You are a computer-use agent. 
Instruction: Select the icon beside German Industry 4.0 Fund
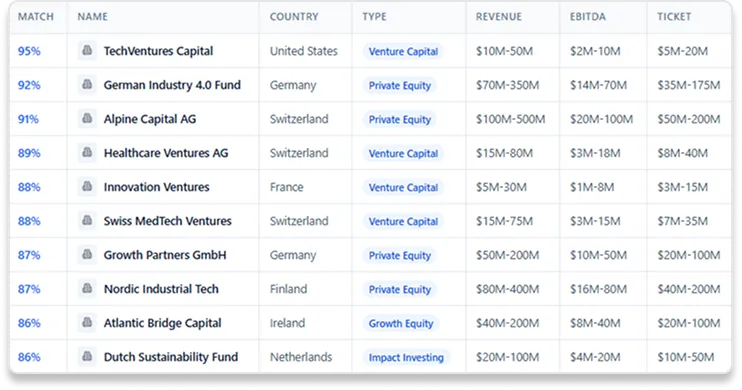tap(87, 84)
